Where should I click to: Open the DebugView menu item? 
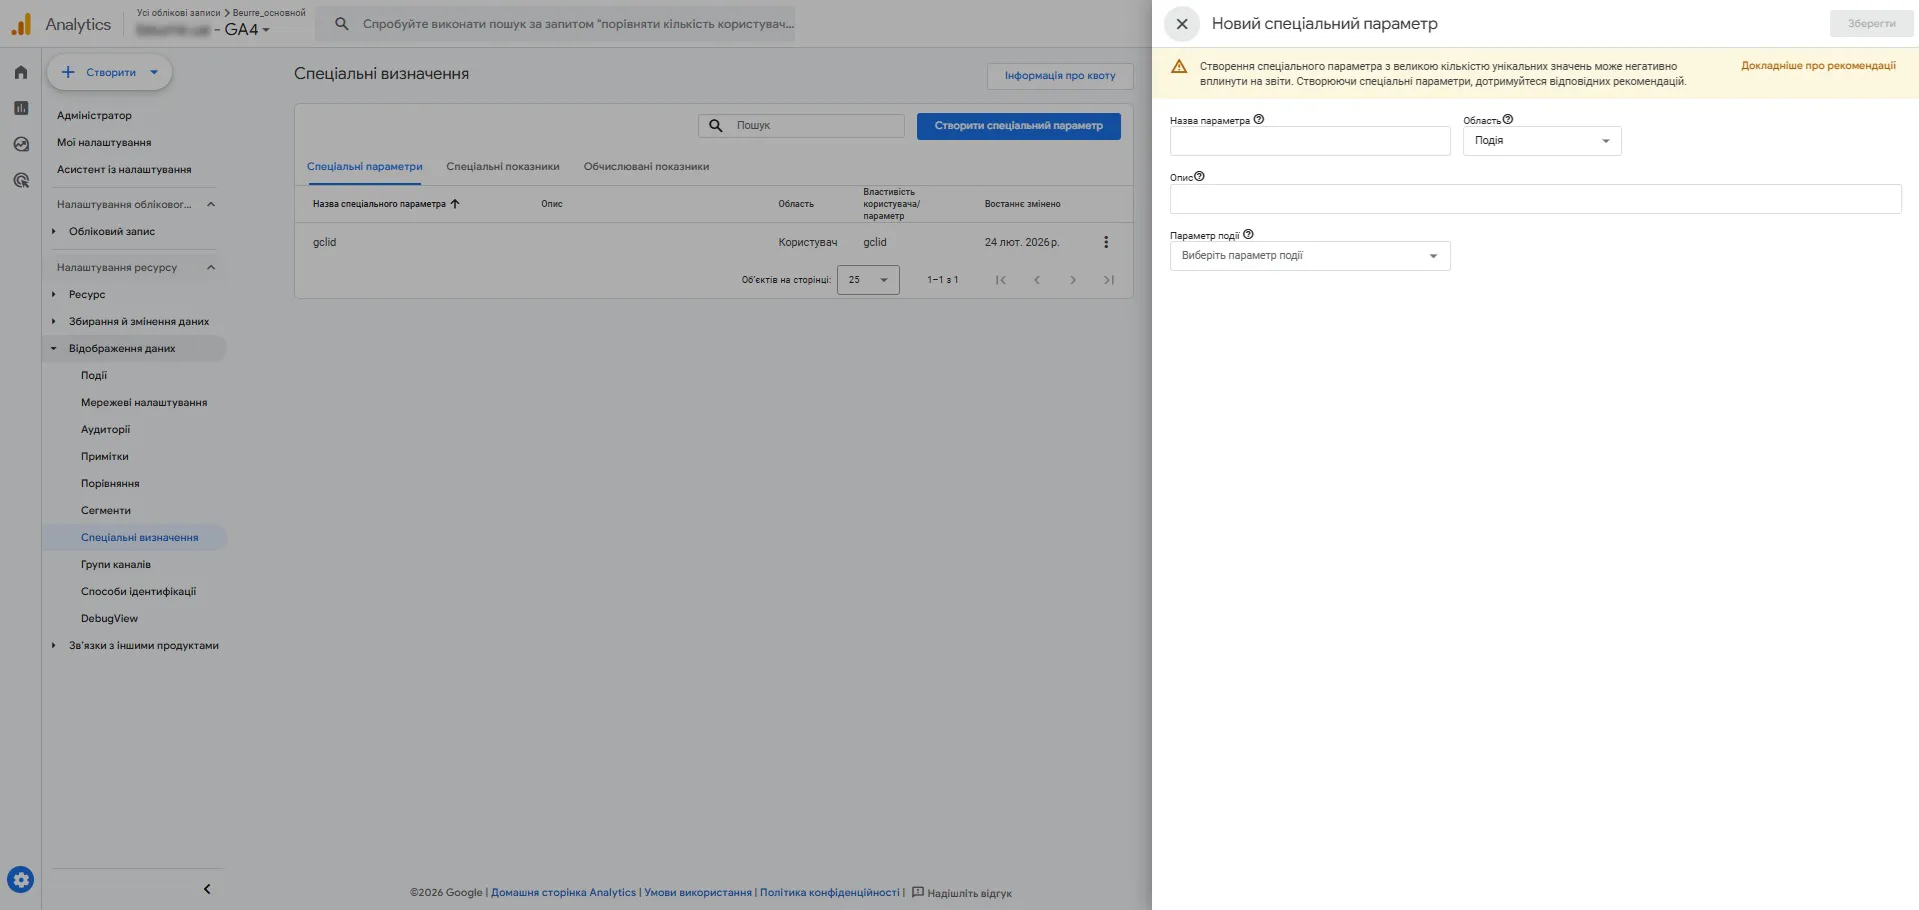109,618
